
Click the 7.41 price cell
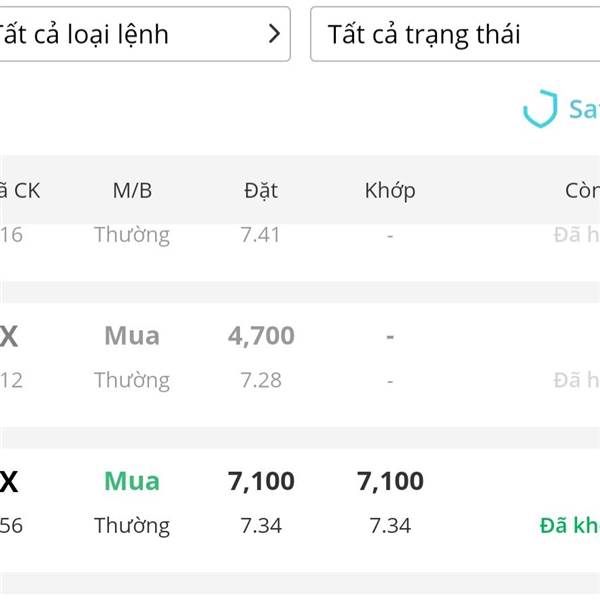[x=260, y=235]
